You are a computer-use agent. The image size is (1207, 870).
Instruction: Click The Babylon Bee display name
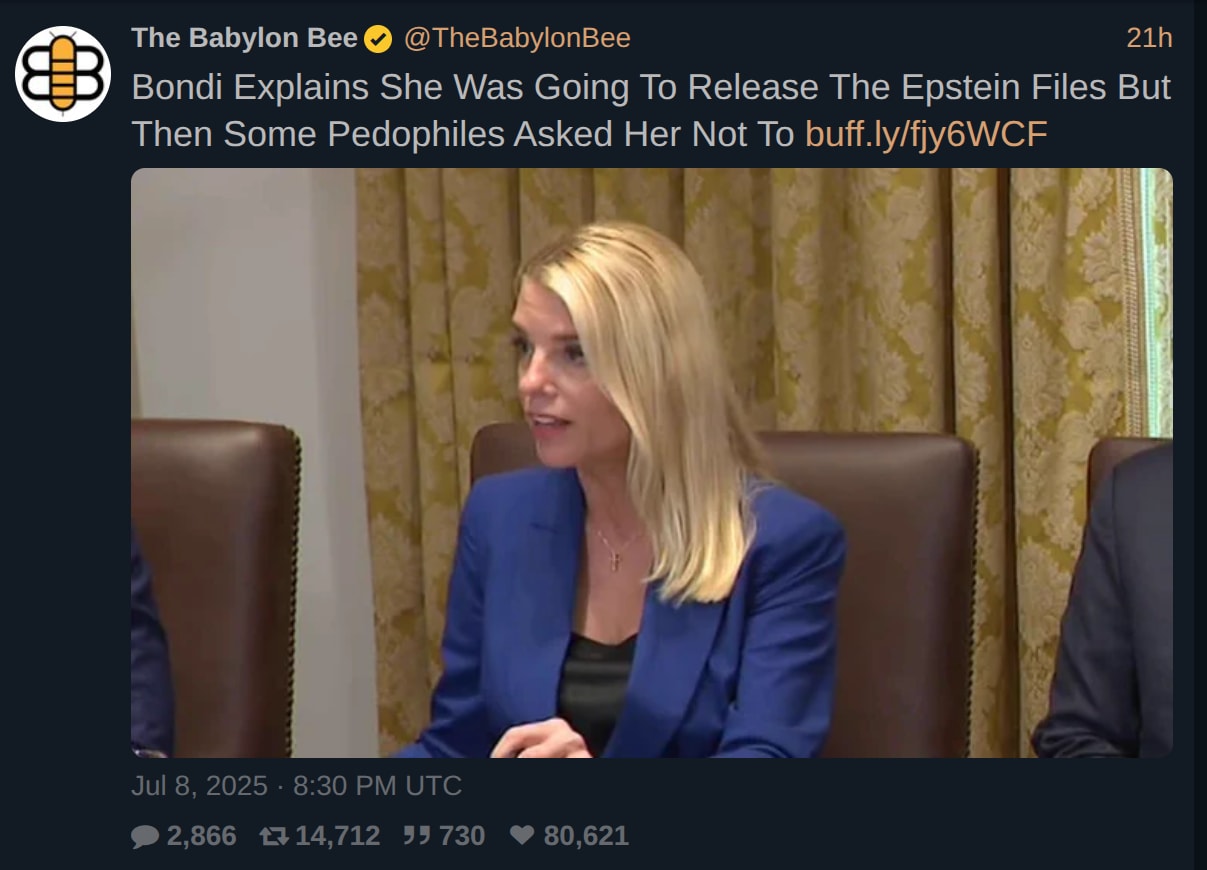(x=244, y=39)
